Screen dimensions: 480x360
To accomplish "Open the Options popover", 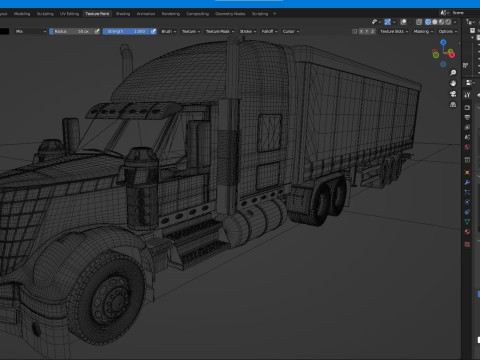I will point(448,31).
